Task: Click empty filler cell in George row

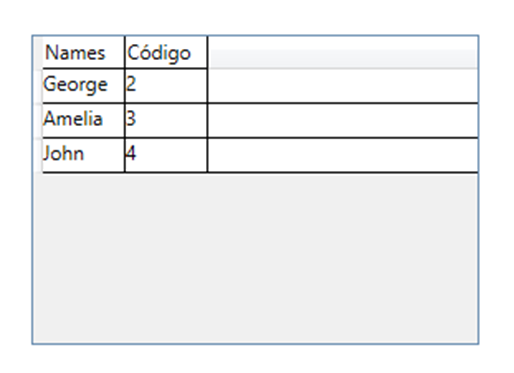Action: tap(343, 86)
